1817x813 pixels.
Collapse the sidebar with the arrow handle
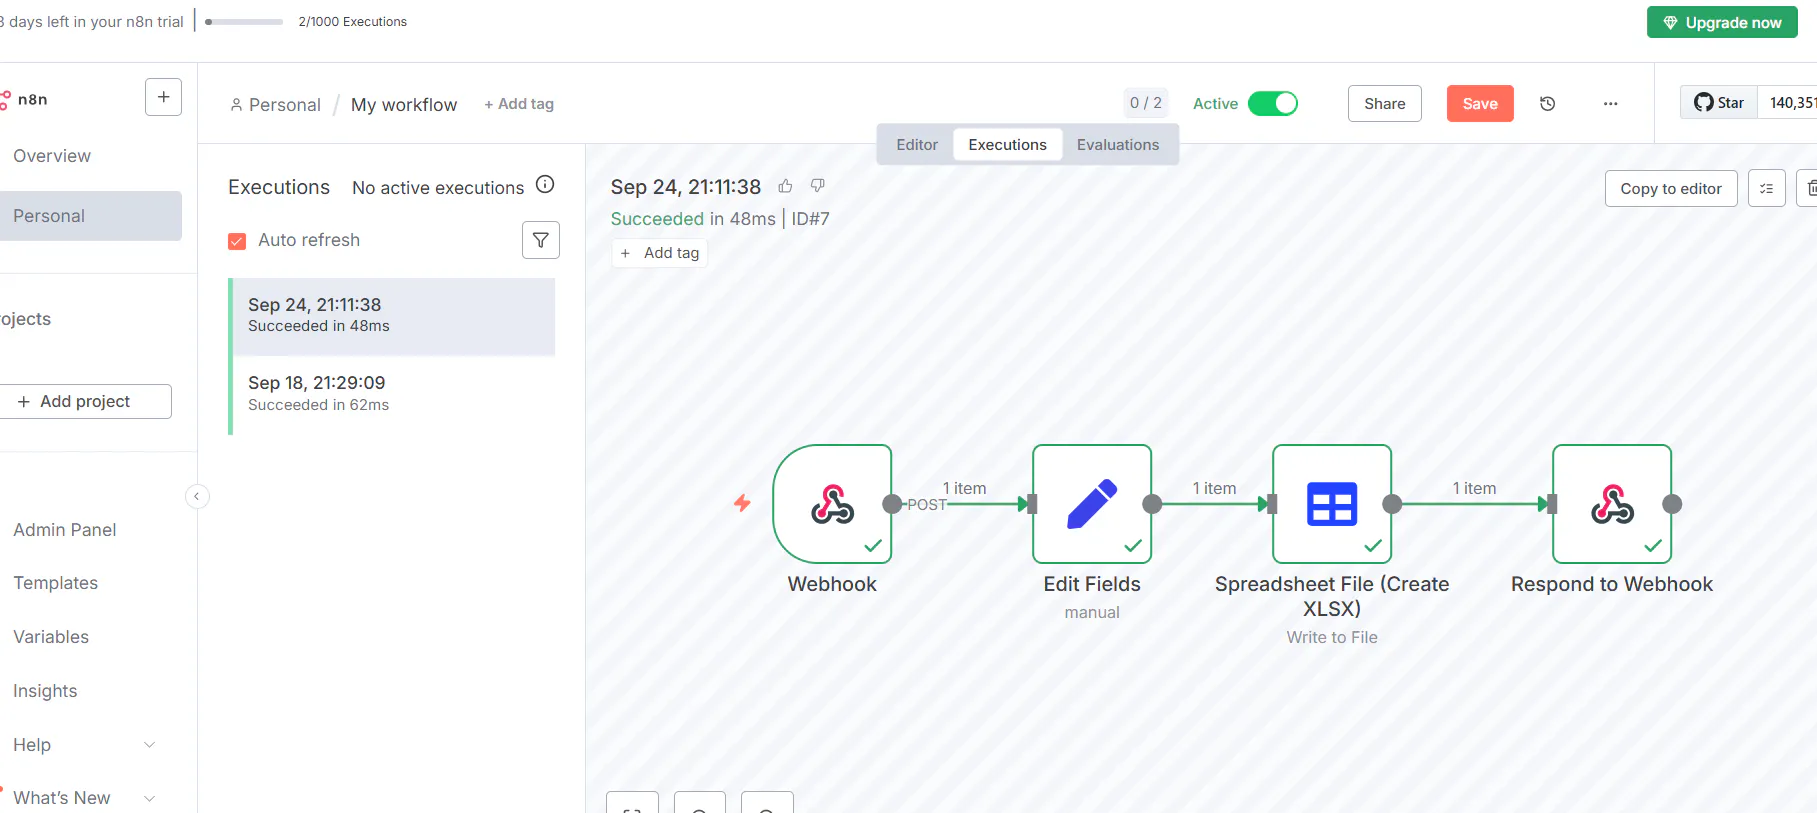(197, 496)
